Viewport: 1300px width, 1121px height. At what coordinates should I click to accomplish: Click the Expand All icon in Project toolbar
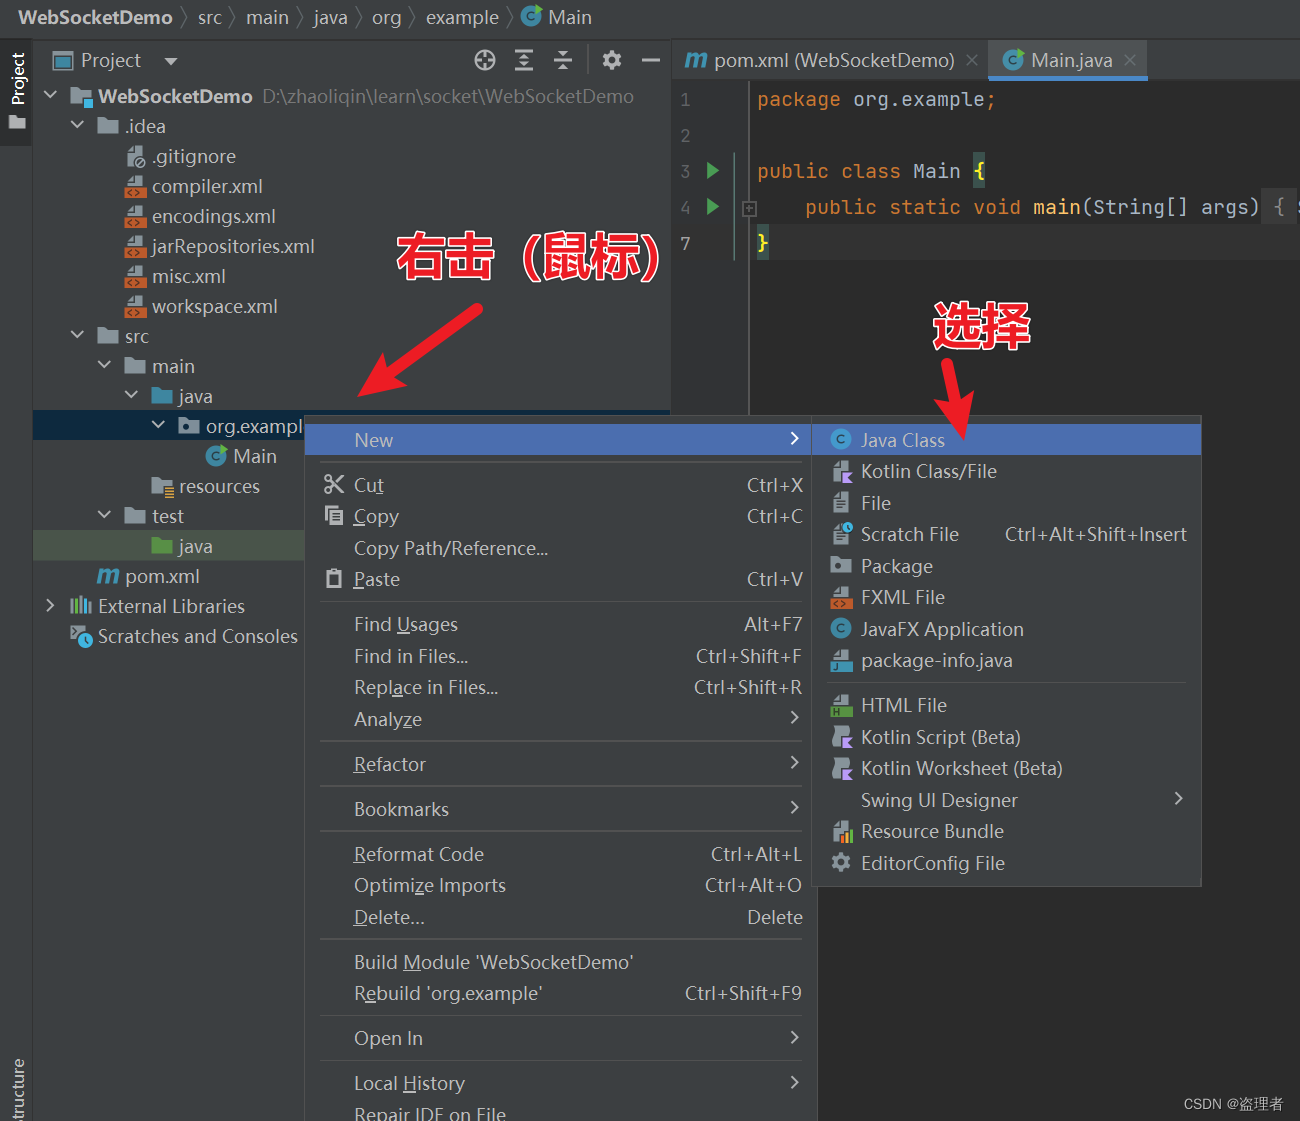click(524, 61)
